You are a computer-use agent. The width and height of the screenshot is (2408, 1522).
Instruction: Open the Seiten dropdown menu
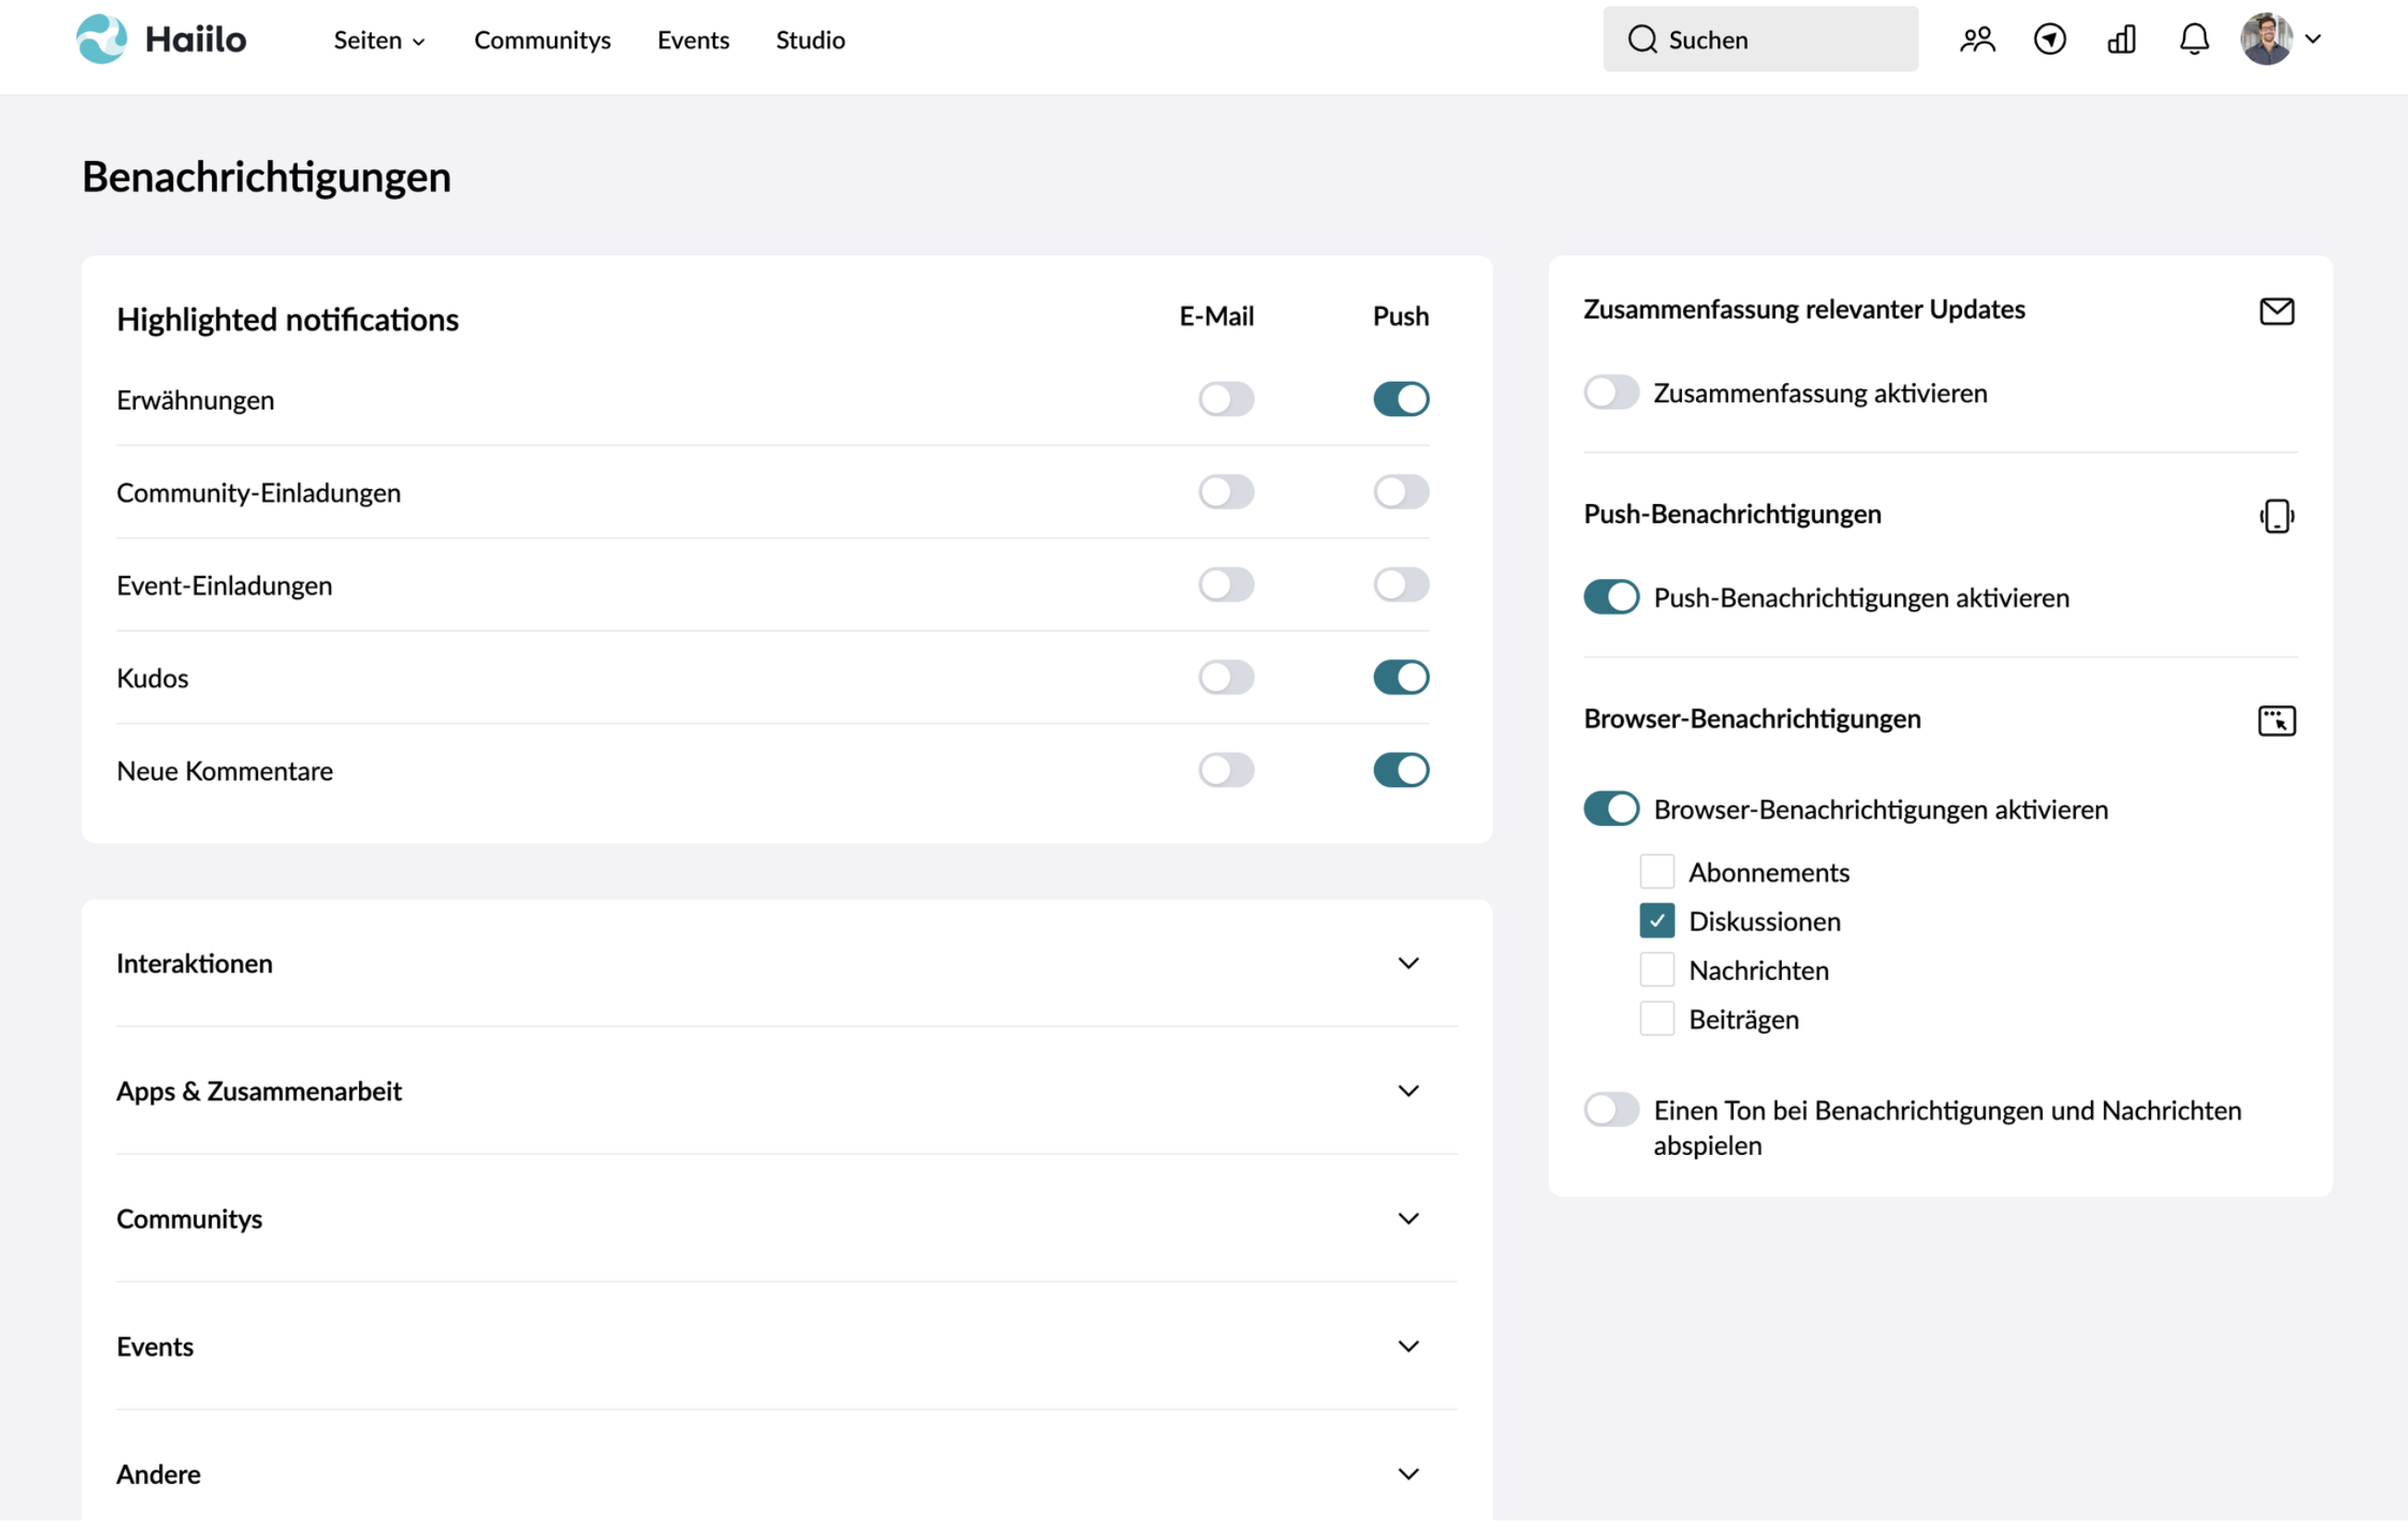[x=379, y=40]
